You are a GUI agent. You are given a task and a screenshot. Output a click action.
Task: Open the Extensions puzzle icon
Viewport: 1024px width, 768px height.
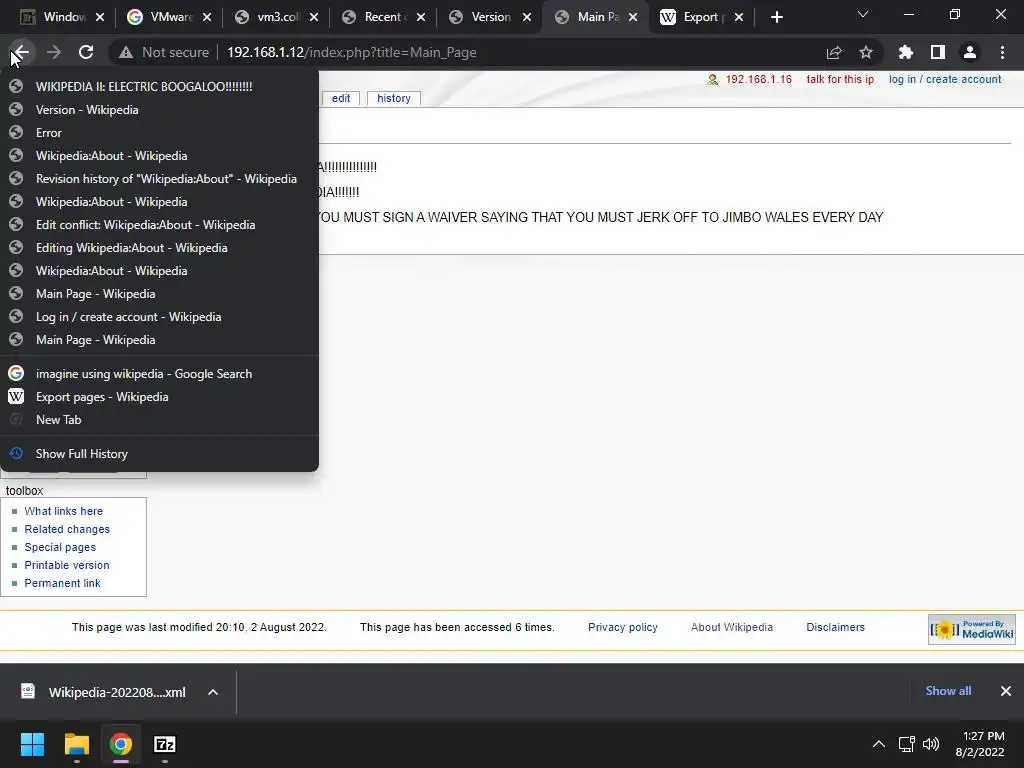tap(906, 52)
